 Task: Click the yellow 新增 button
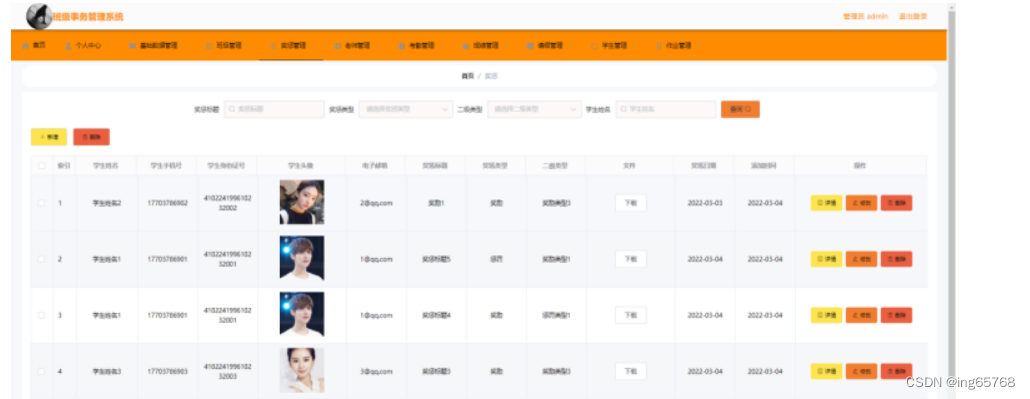click(x=49, y=137)
